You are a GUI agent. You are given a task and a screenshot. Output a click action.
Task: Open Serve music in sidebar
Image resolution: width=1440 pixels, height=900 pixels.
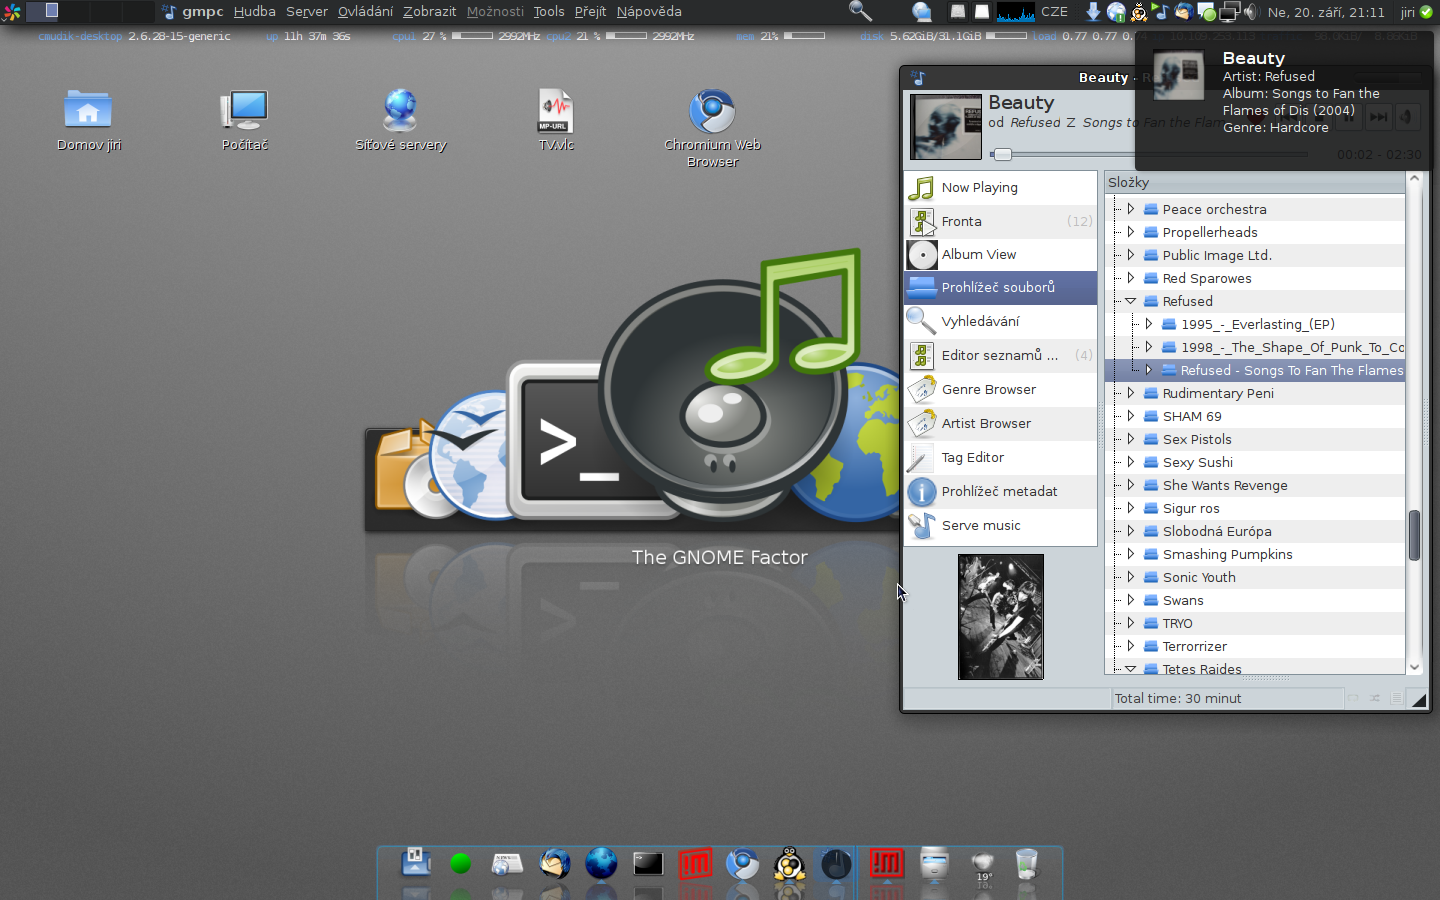pyautogui.click(x=1000, y=525)
